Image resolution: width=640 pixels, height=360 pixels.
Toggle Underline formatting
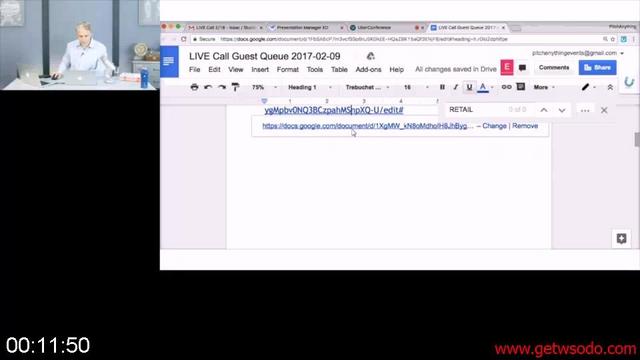[x=469, y=87]
